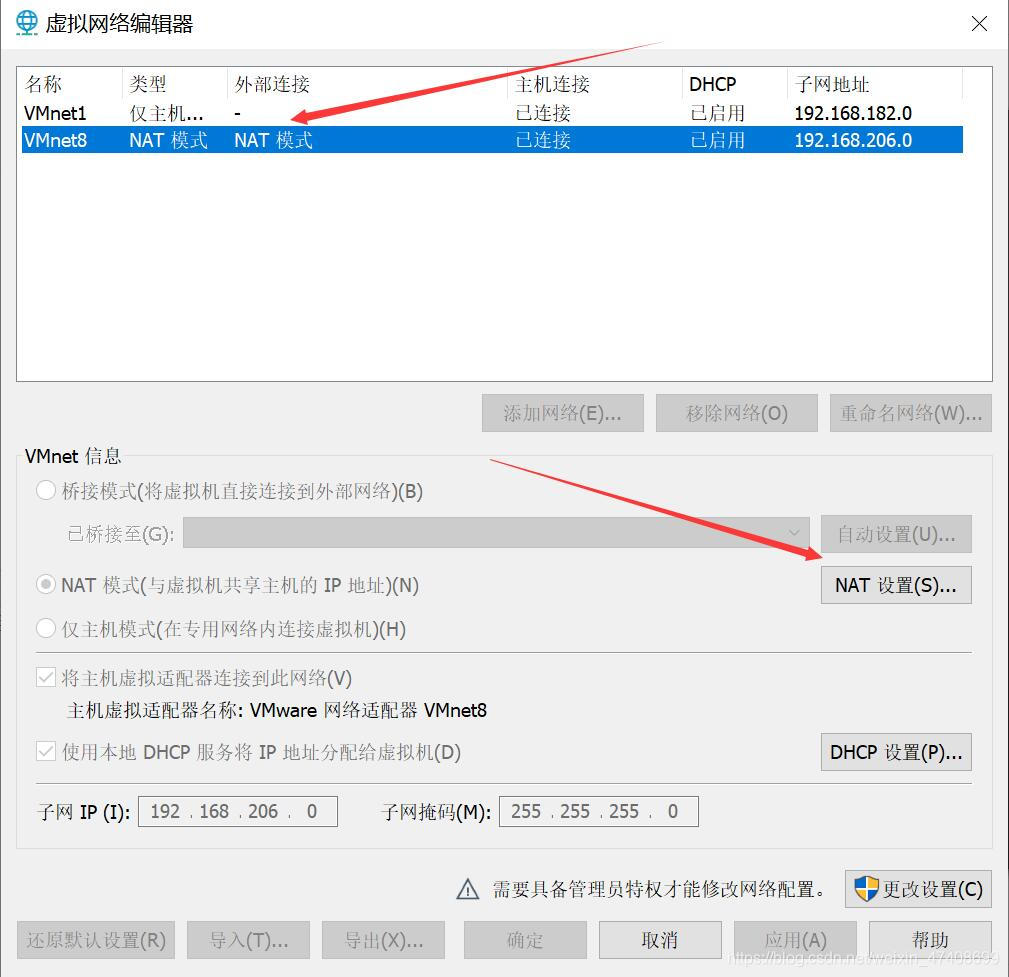Sort by the 类型 column header
1009x977 pixels.
tap(174, 84)
